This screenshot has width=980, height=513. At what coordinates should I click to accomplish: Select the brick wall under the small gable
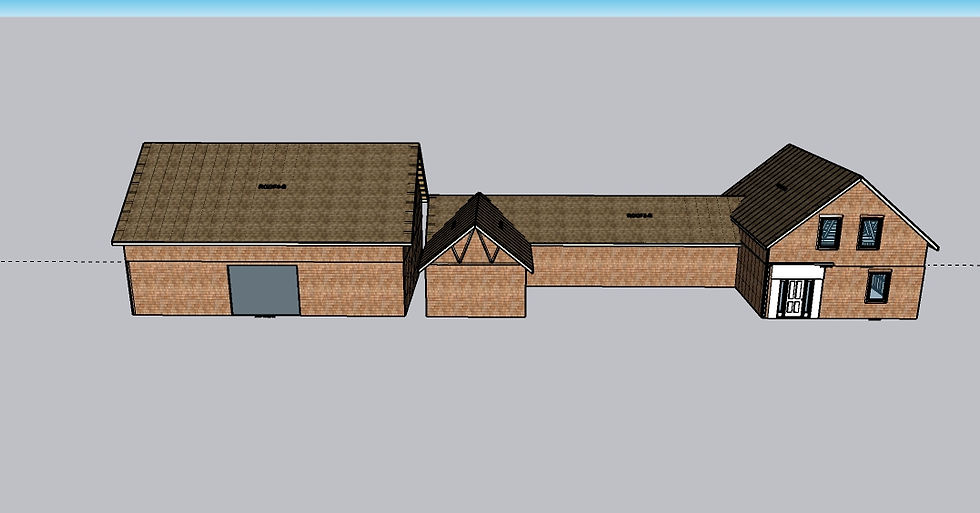pyautogui.click(x=476, y=291)
